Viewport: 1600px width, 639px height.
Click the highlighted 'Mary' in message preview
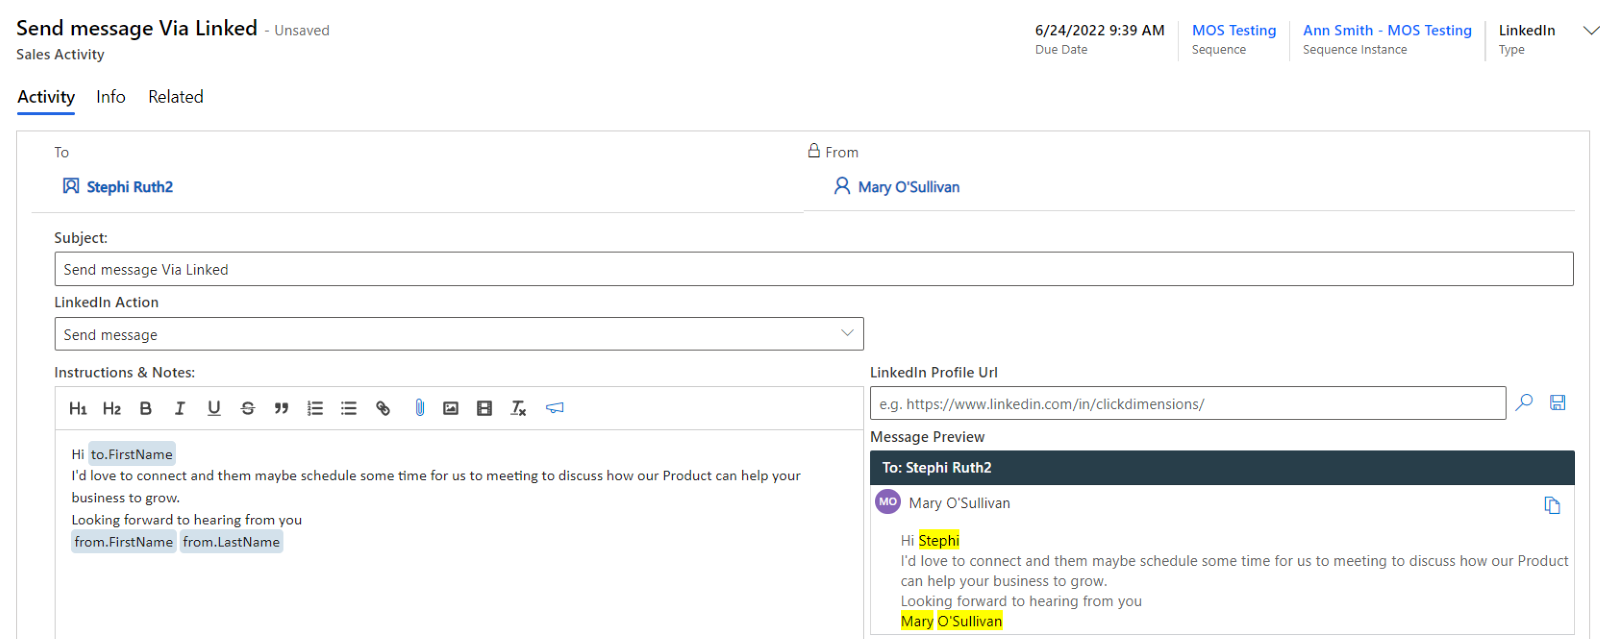coord(917,621)
